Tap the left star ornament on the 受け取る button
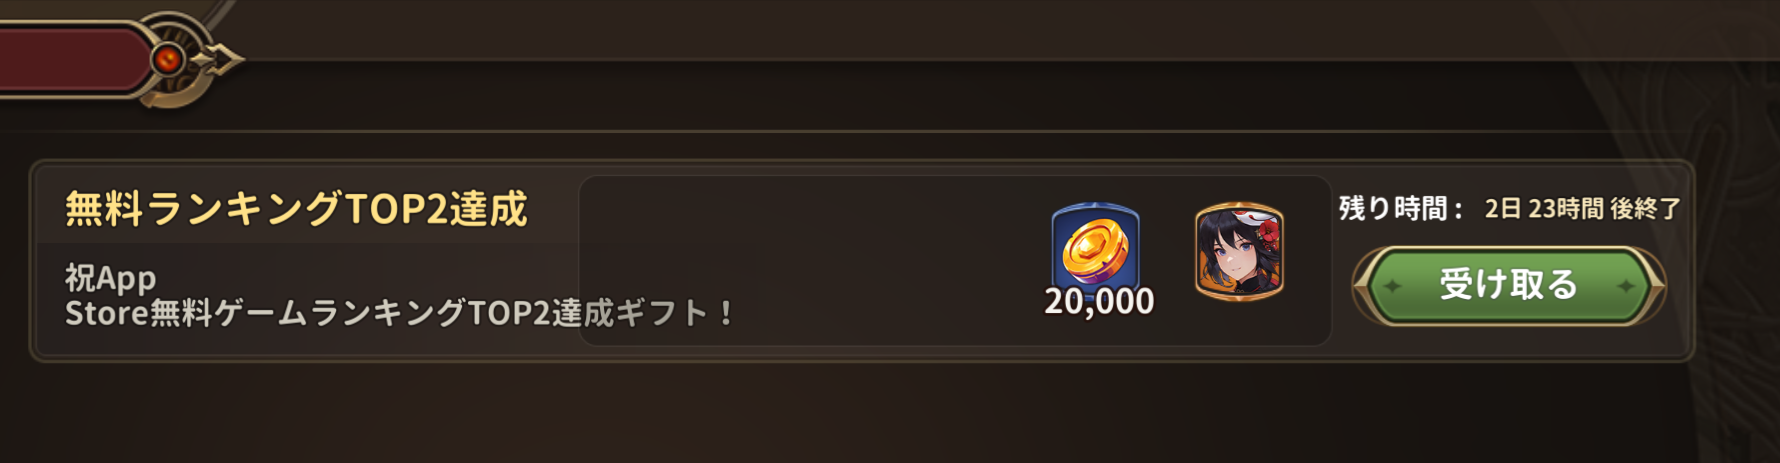 click(1392, 286)
